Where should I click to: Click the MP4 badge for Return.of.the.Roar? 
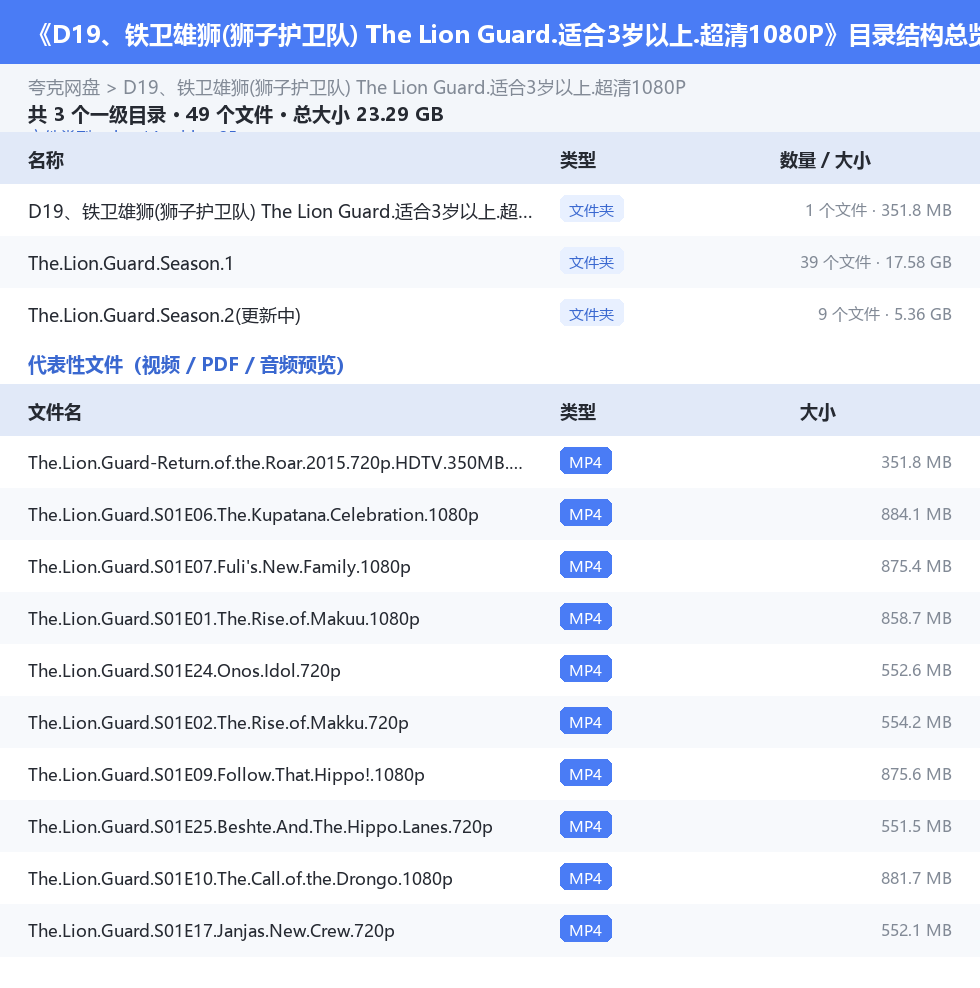click(x=585, y=461)
